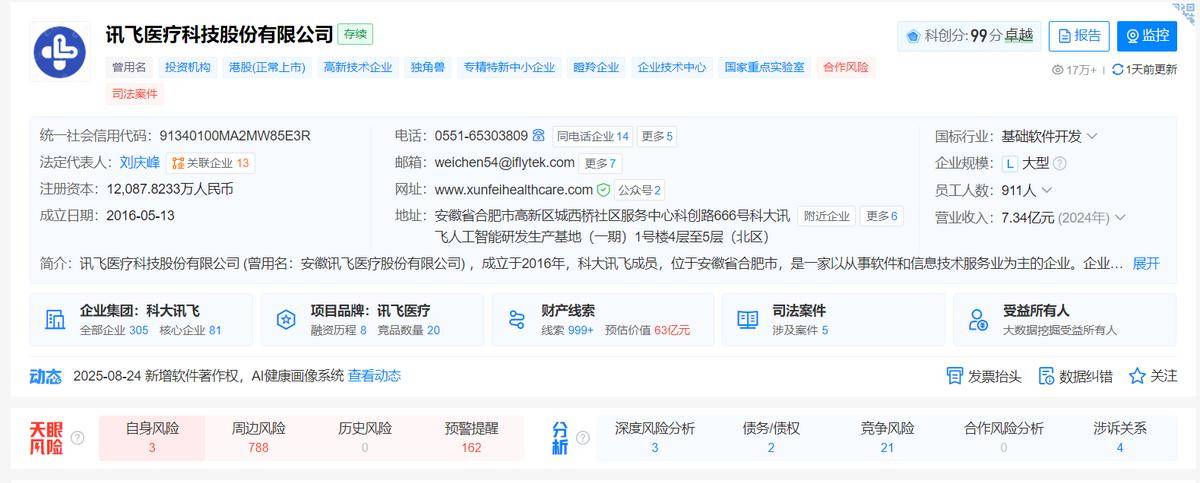Open the 竞争风险 tab
The width and height of the screenshot is (1200, 483).
point(887,438)
